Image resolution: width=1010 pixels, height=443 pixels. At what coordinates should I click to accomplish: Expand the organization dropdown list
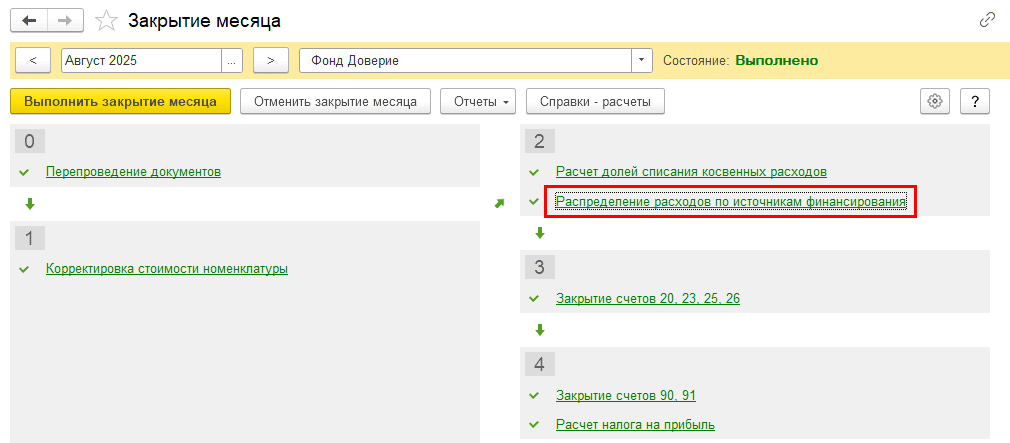coord(641,61)
